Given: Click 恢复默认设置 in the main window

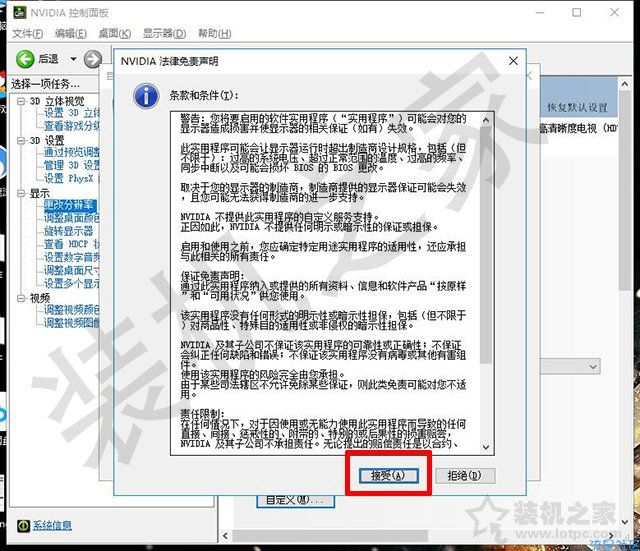Looking at the screenshot, I should pyautogui.click(x=577, y=107).
